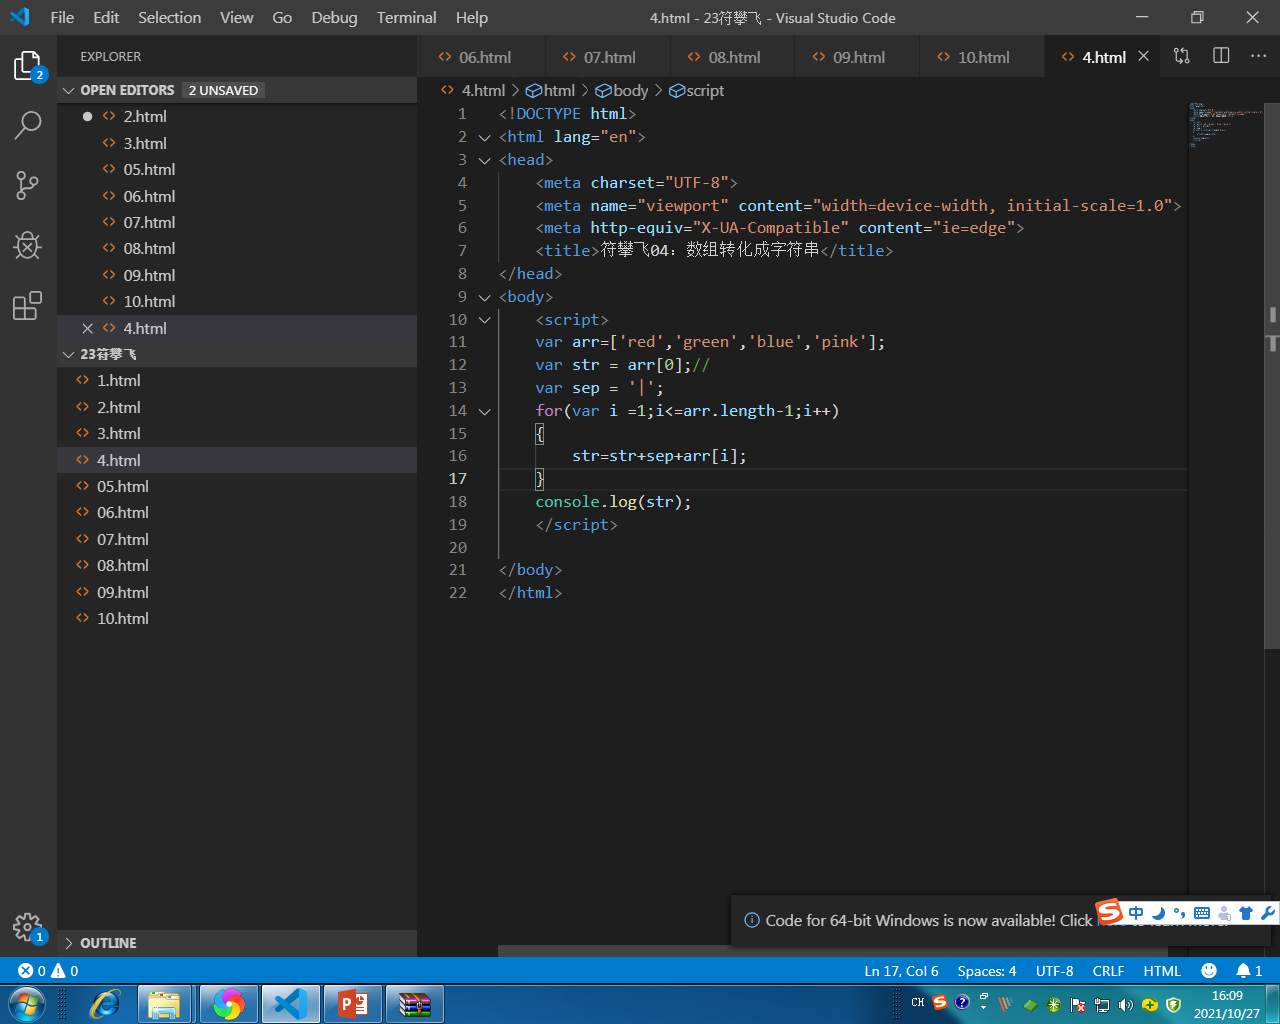
Task: Click the html breadcrumb item
Action: [551, 90]
